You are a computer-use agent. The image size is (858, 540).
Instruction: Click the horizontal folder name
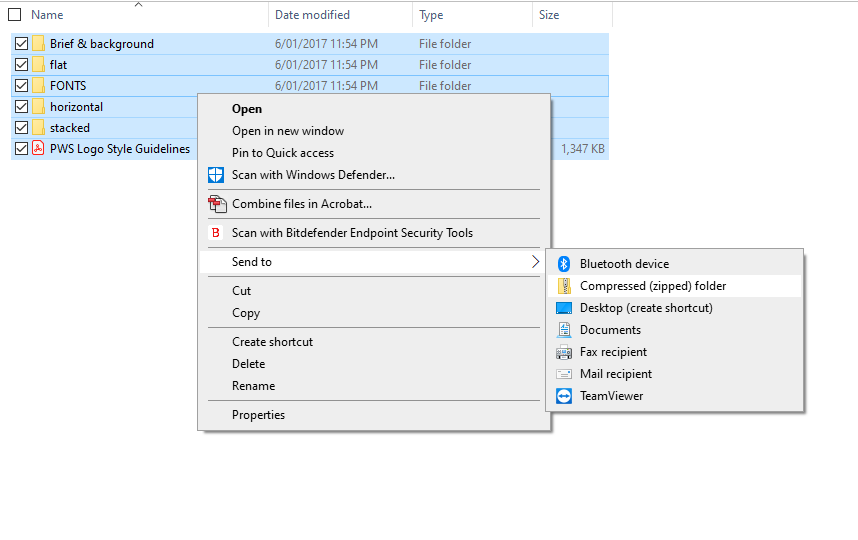(76, 107)
